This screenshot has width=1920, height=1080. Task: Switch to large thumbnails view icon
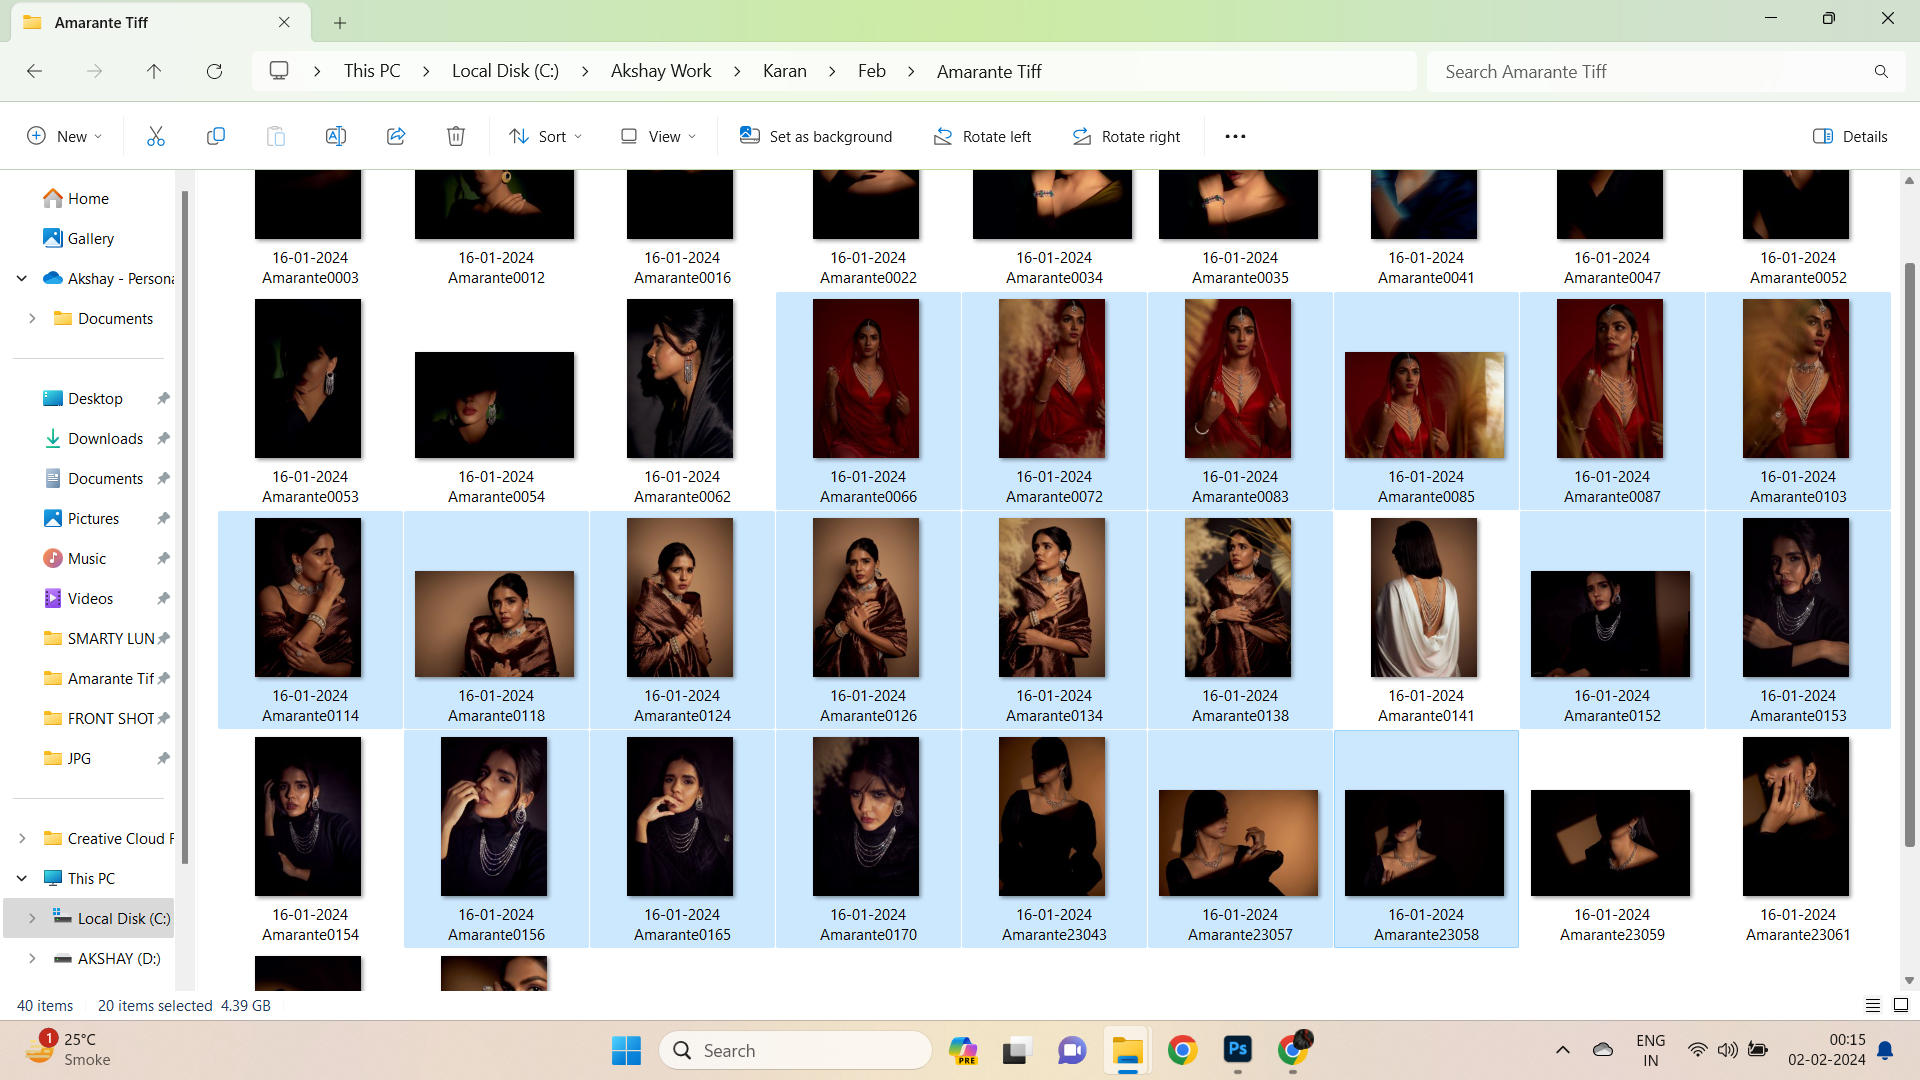(1901, 1005)
